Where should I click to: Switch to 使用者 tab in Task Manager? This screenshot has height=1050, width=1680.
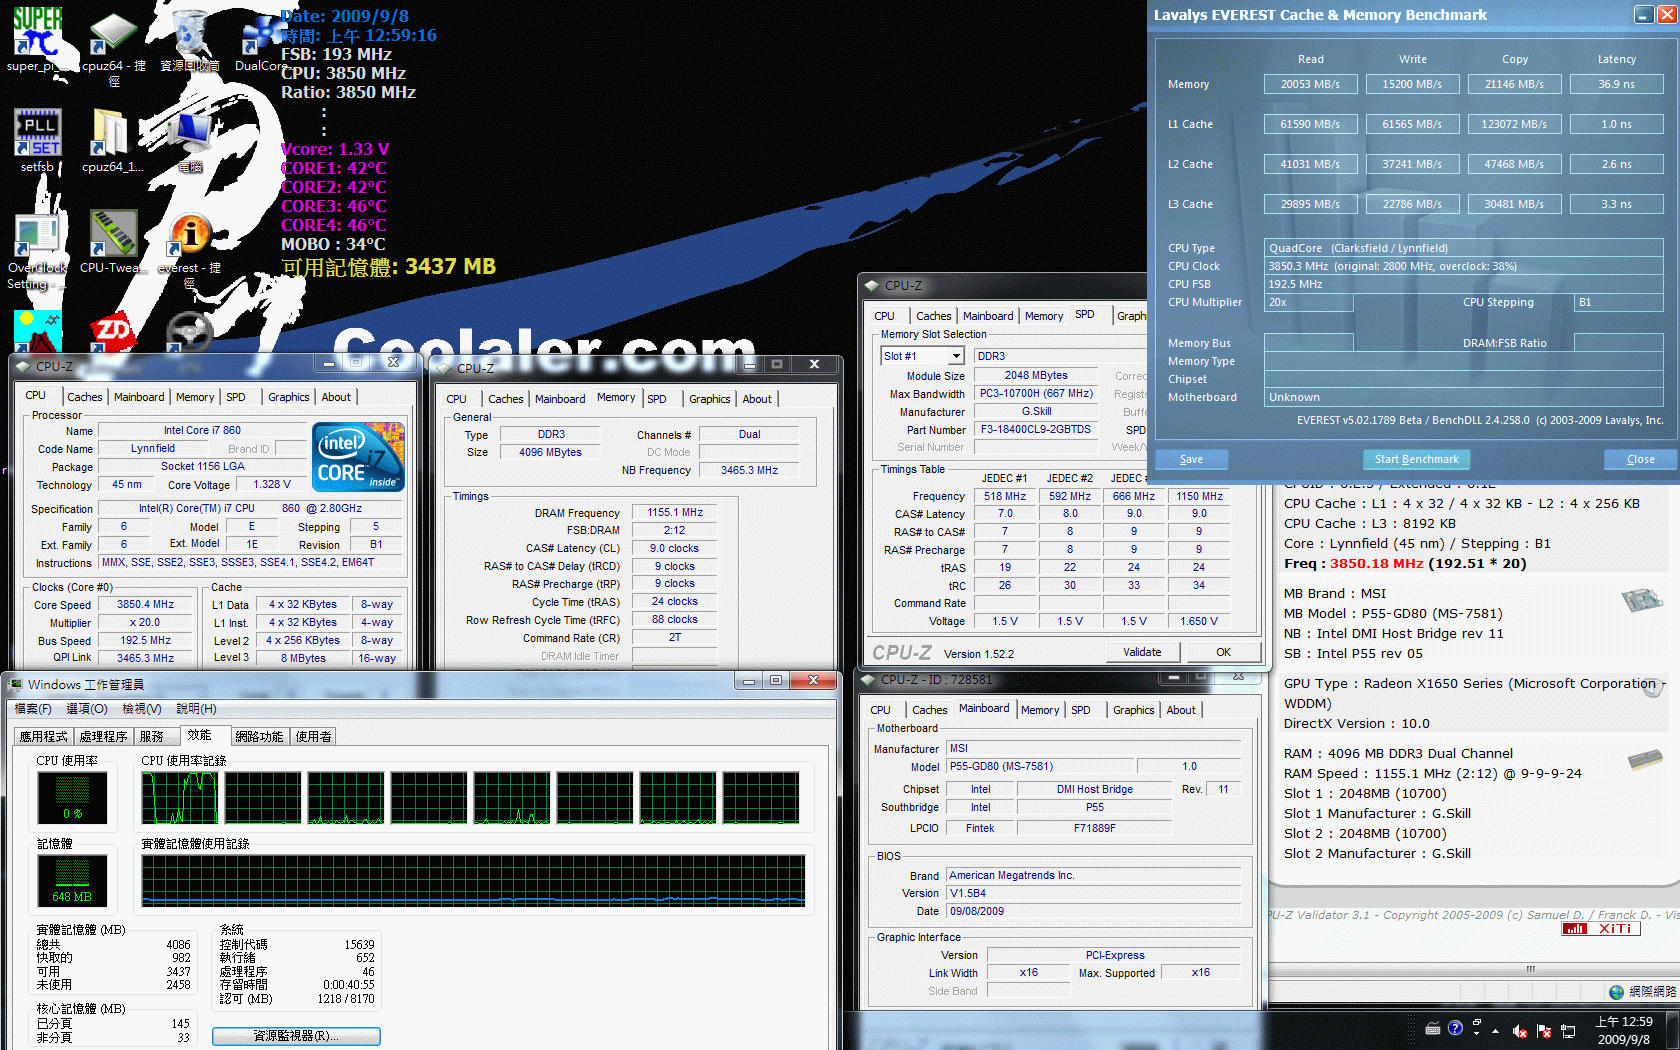pyautogui.click(x=314, y=737)
